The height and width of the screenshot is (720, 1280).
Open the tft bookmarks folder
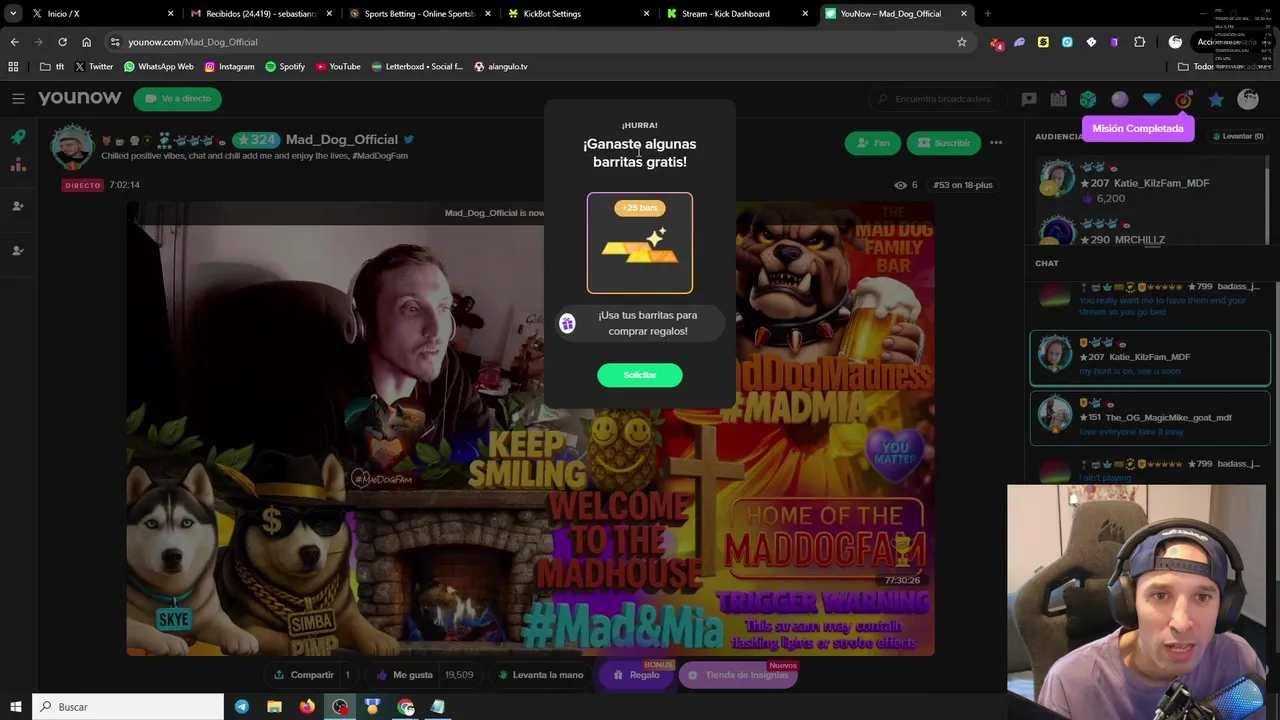tap(52, 67)
